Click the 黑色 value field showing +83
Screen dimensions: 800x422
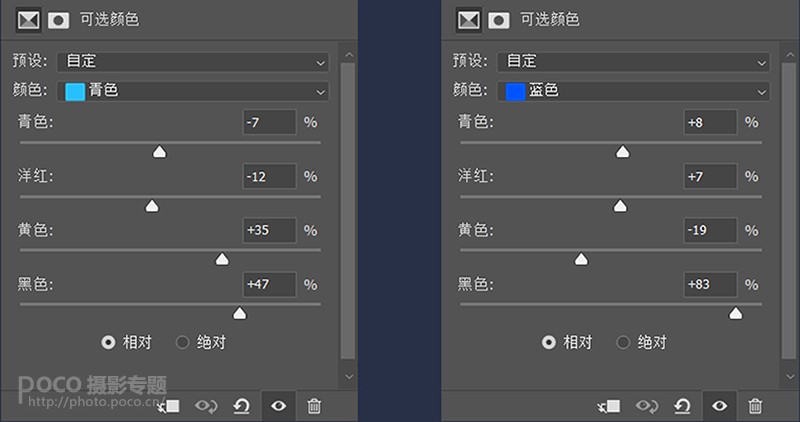[710, 284]
